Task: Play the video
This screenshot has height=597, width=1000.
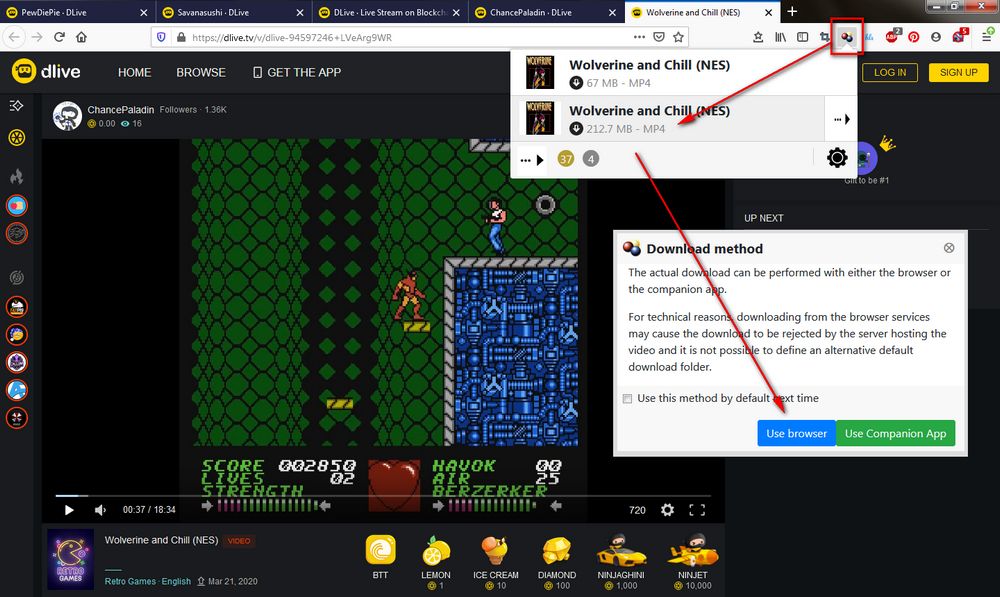Action: pos(69,510)
